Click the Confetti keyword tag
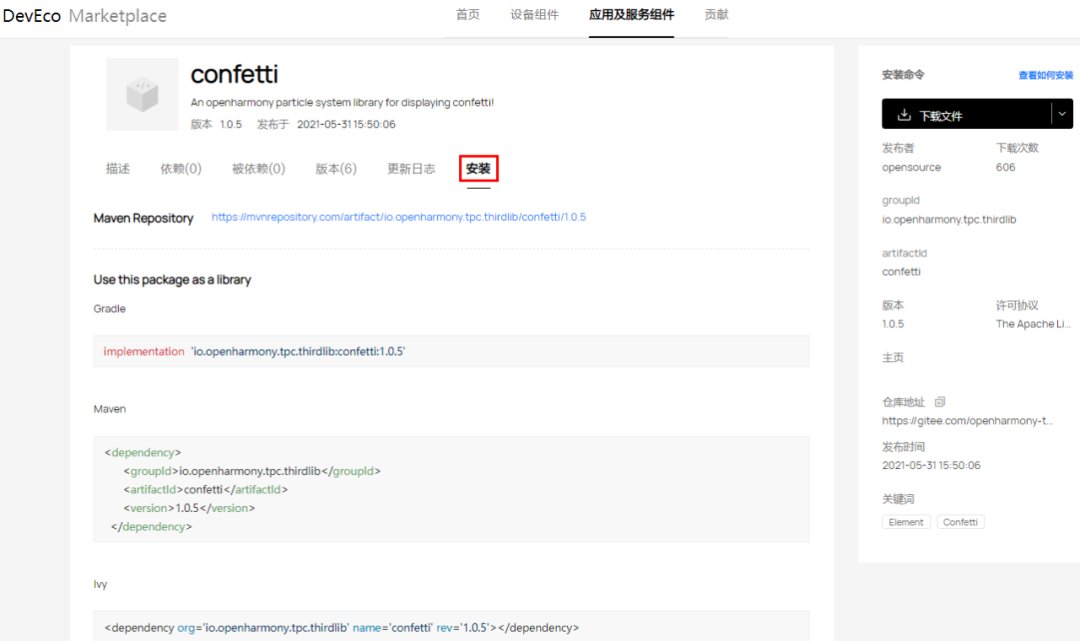Screen dimensions: 1080x641 click(960, 522)
